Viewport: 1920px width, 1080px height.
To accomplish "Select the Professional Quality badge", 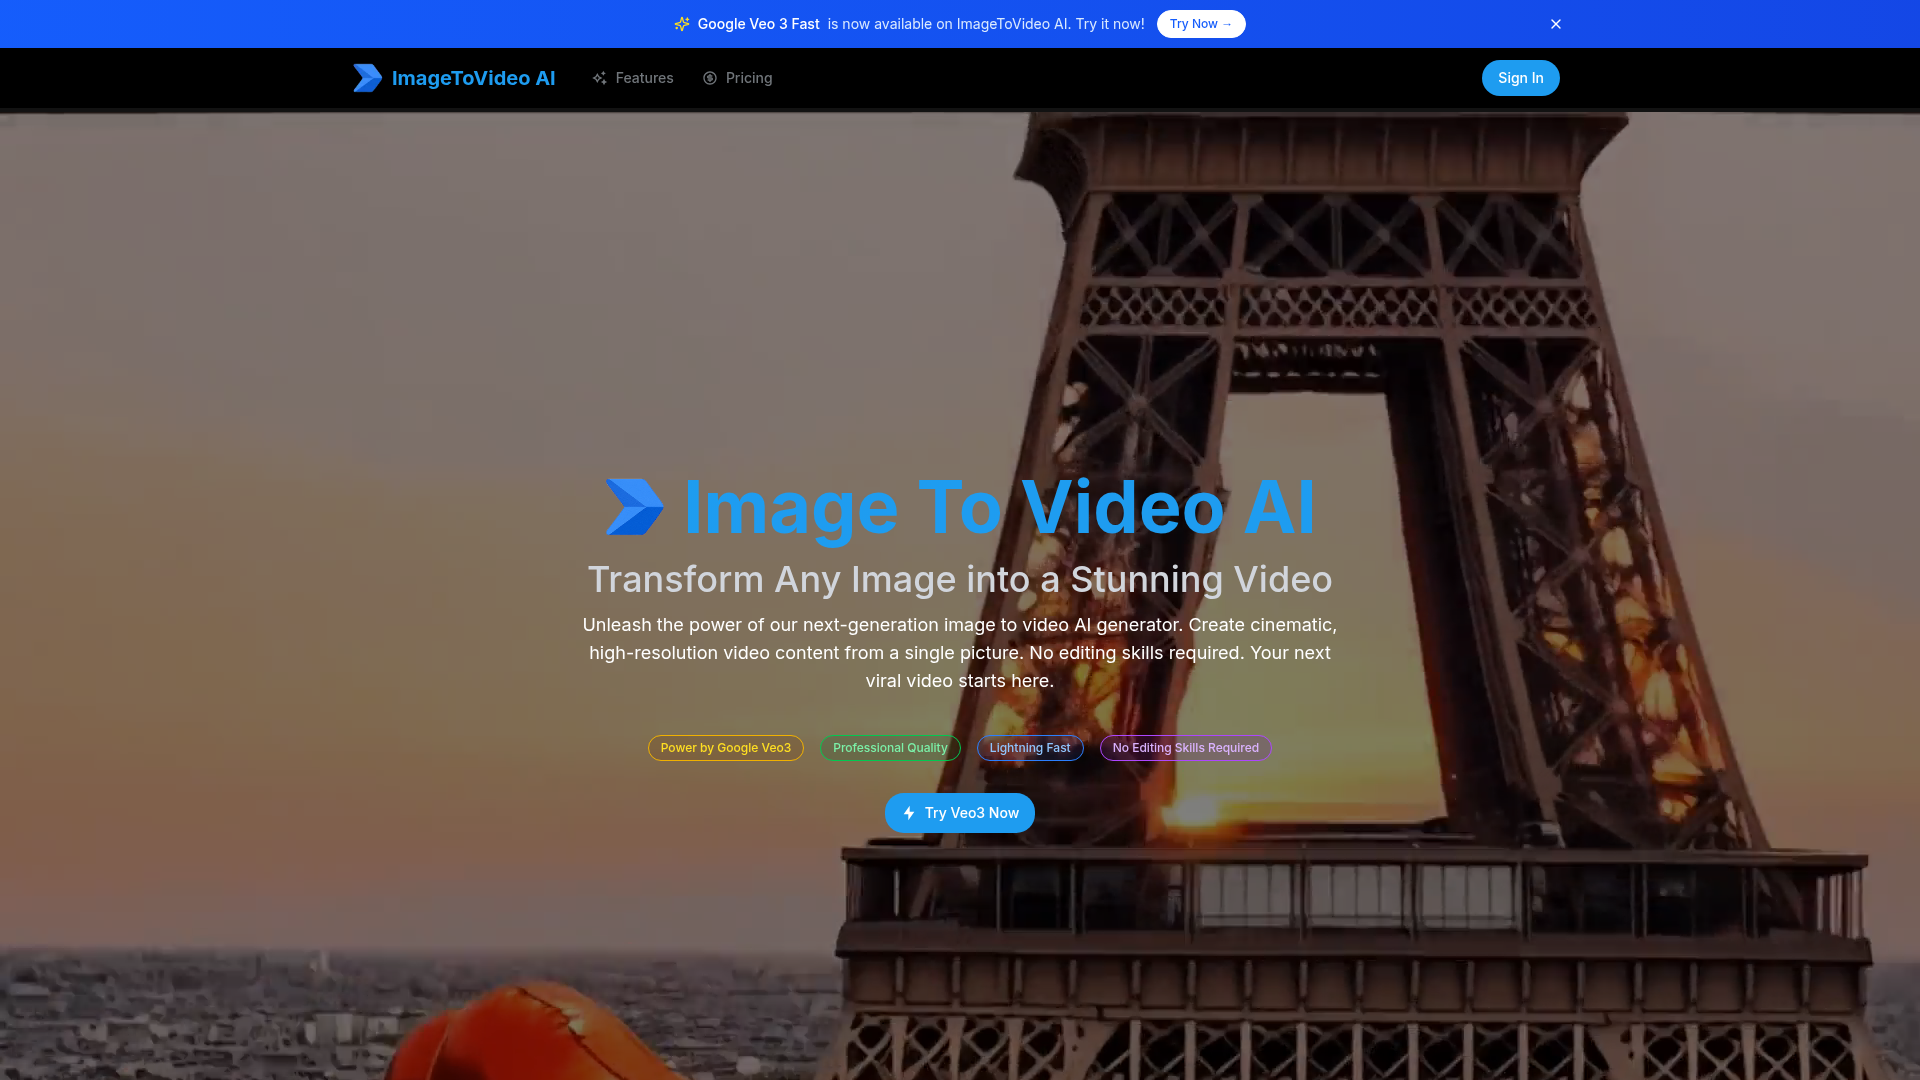I will point(889,747).
